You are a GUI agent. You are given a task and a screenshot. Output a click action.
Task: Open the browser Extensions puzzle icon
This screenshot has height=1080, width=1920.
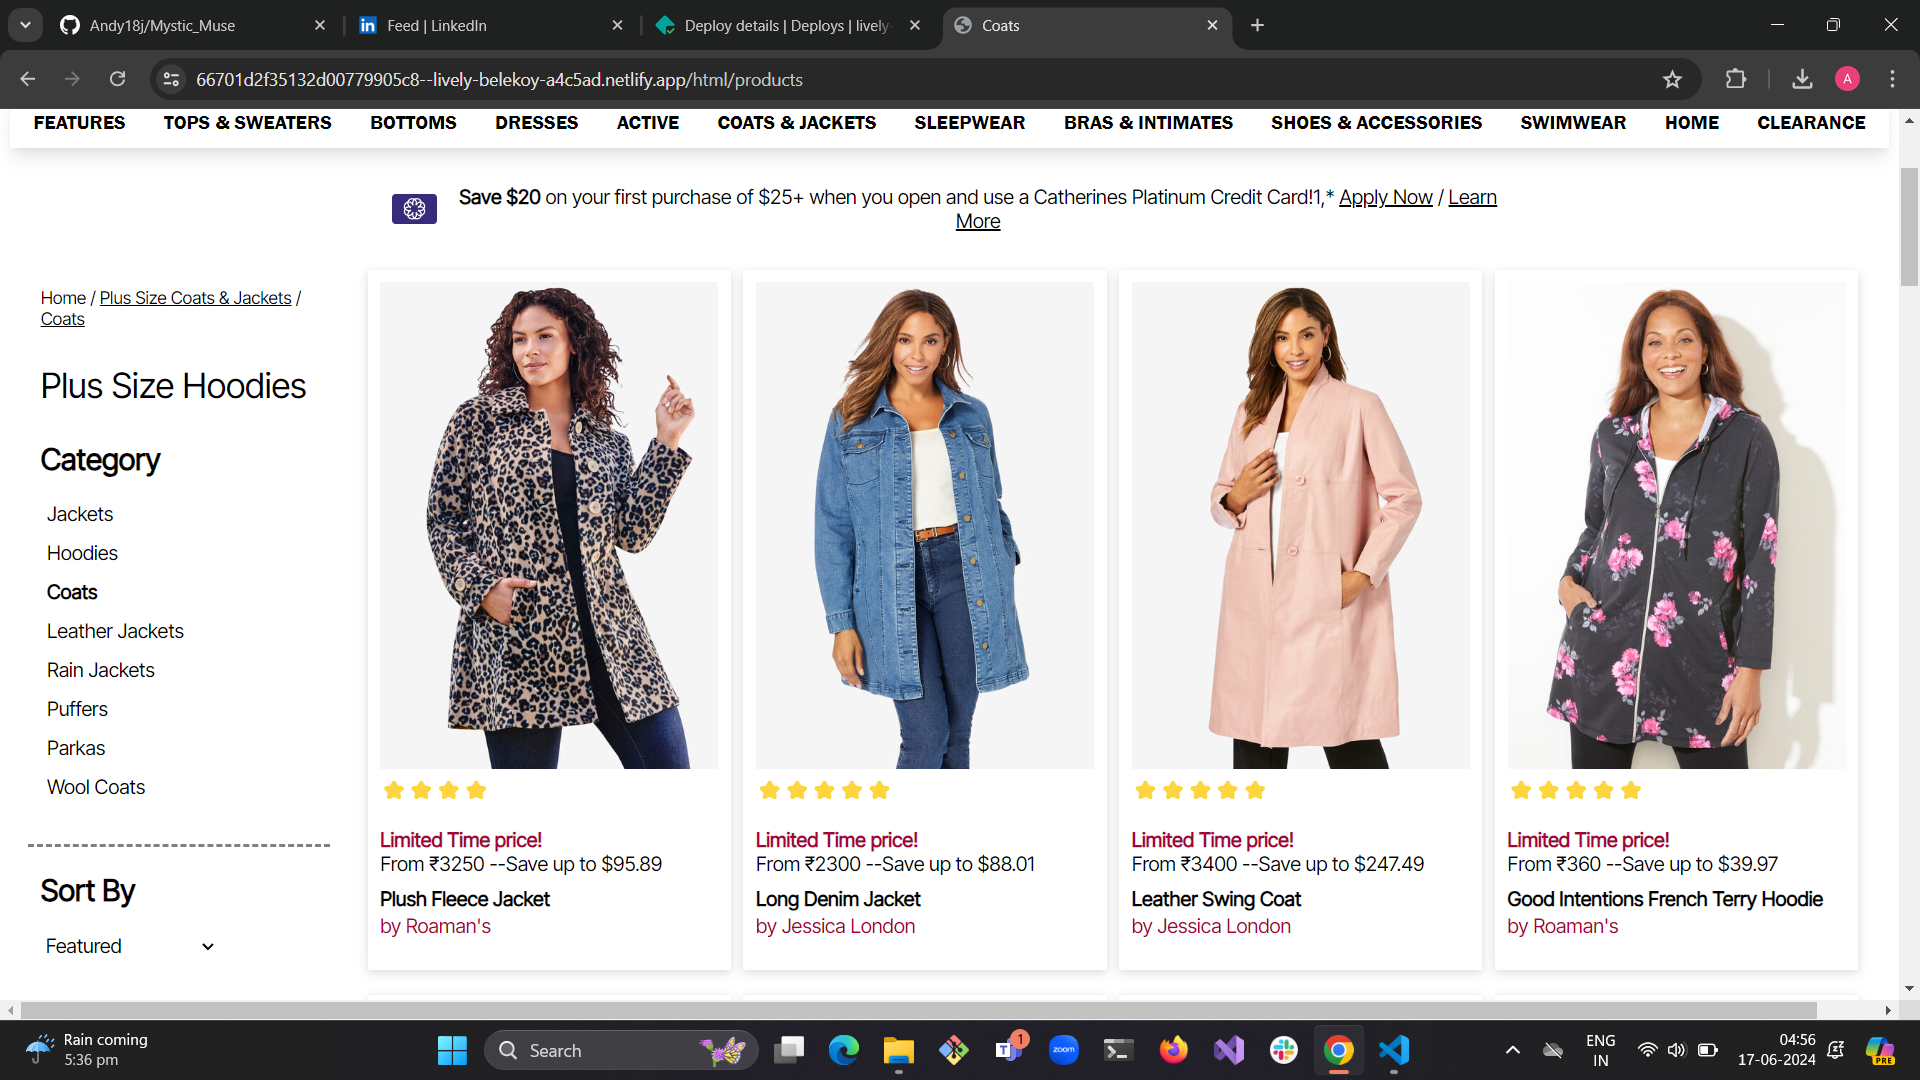[x=1736, y=79]
